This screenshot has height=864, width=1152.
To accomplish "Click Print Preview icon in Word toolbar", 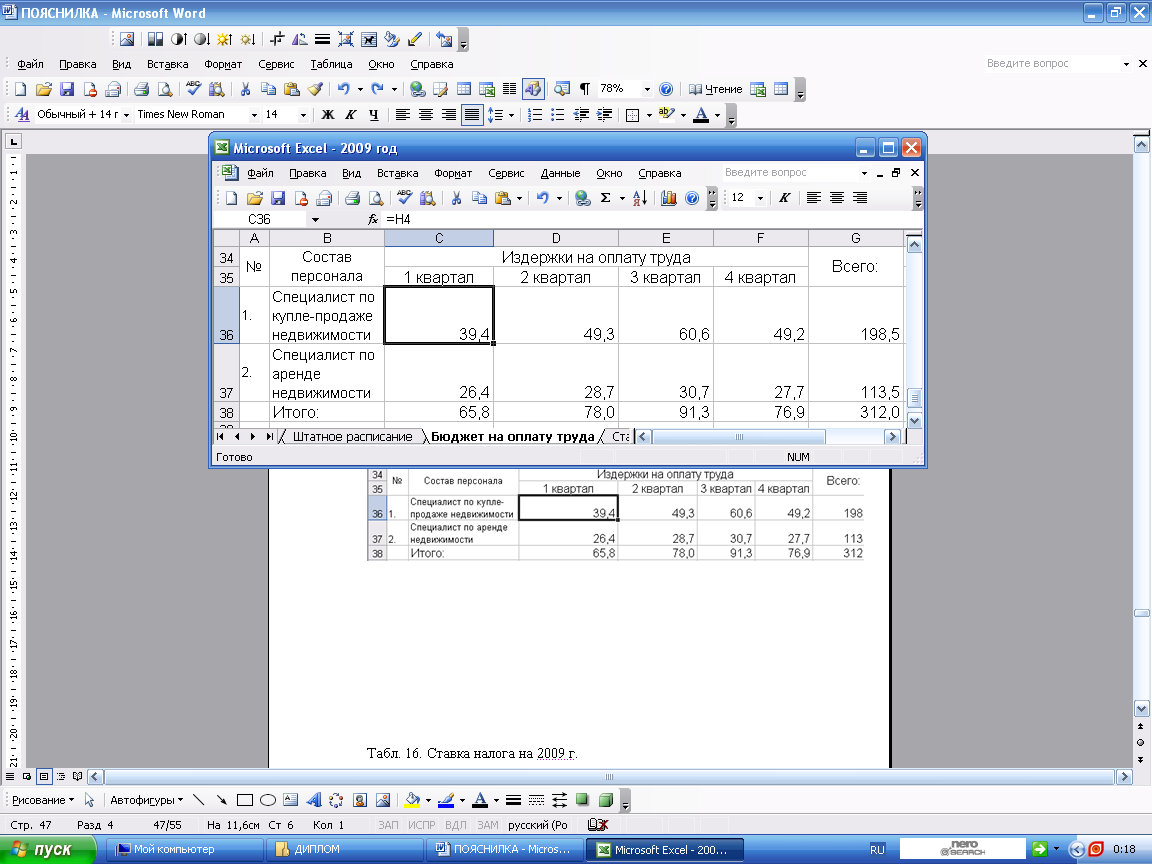I will pyautogui.click(x=164, y=89).
